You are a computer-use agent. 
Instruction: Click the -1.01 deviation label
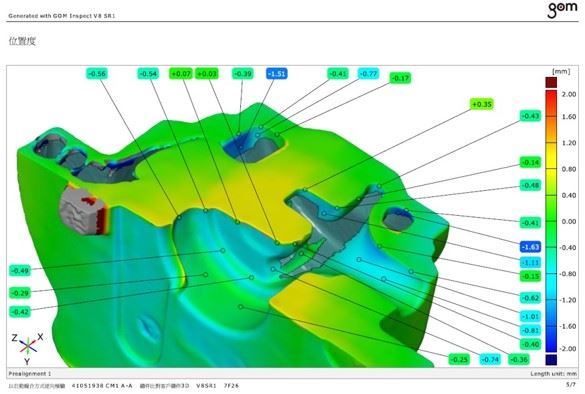[530, 316]
